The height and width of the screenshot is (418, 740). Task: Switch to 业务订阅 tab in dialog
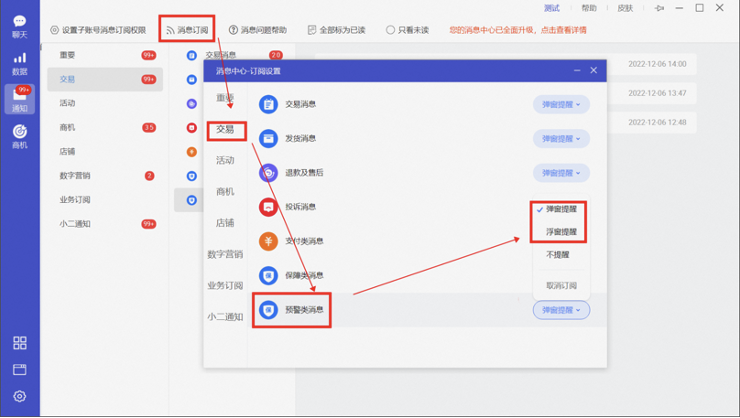tap(225, 285)
